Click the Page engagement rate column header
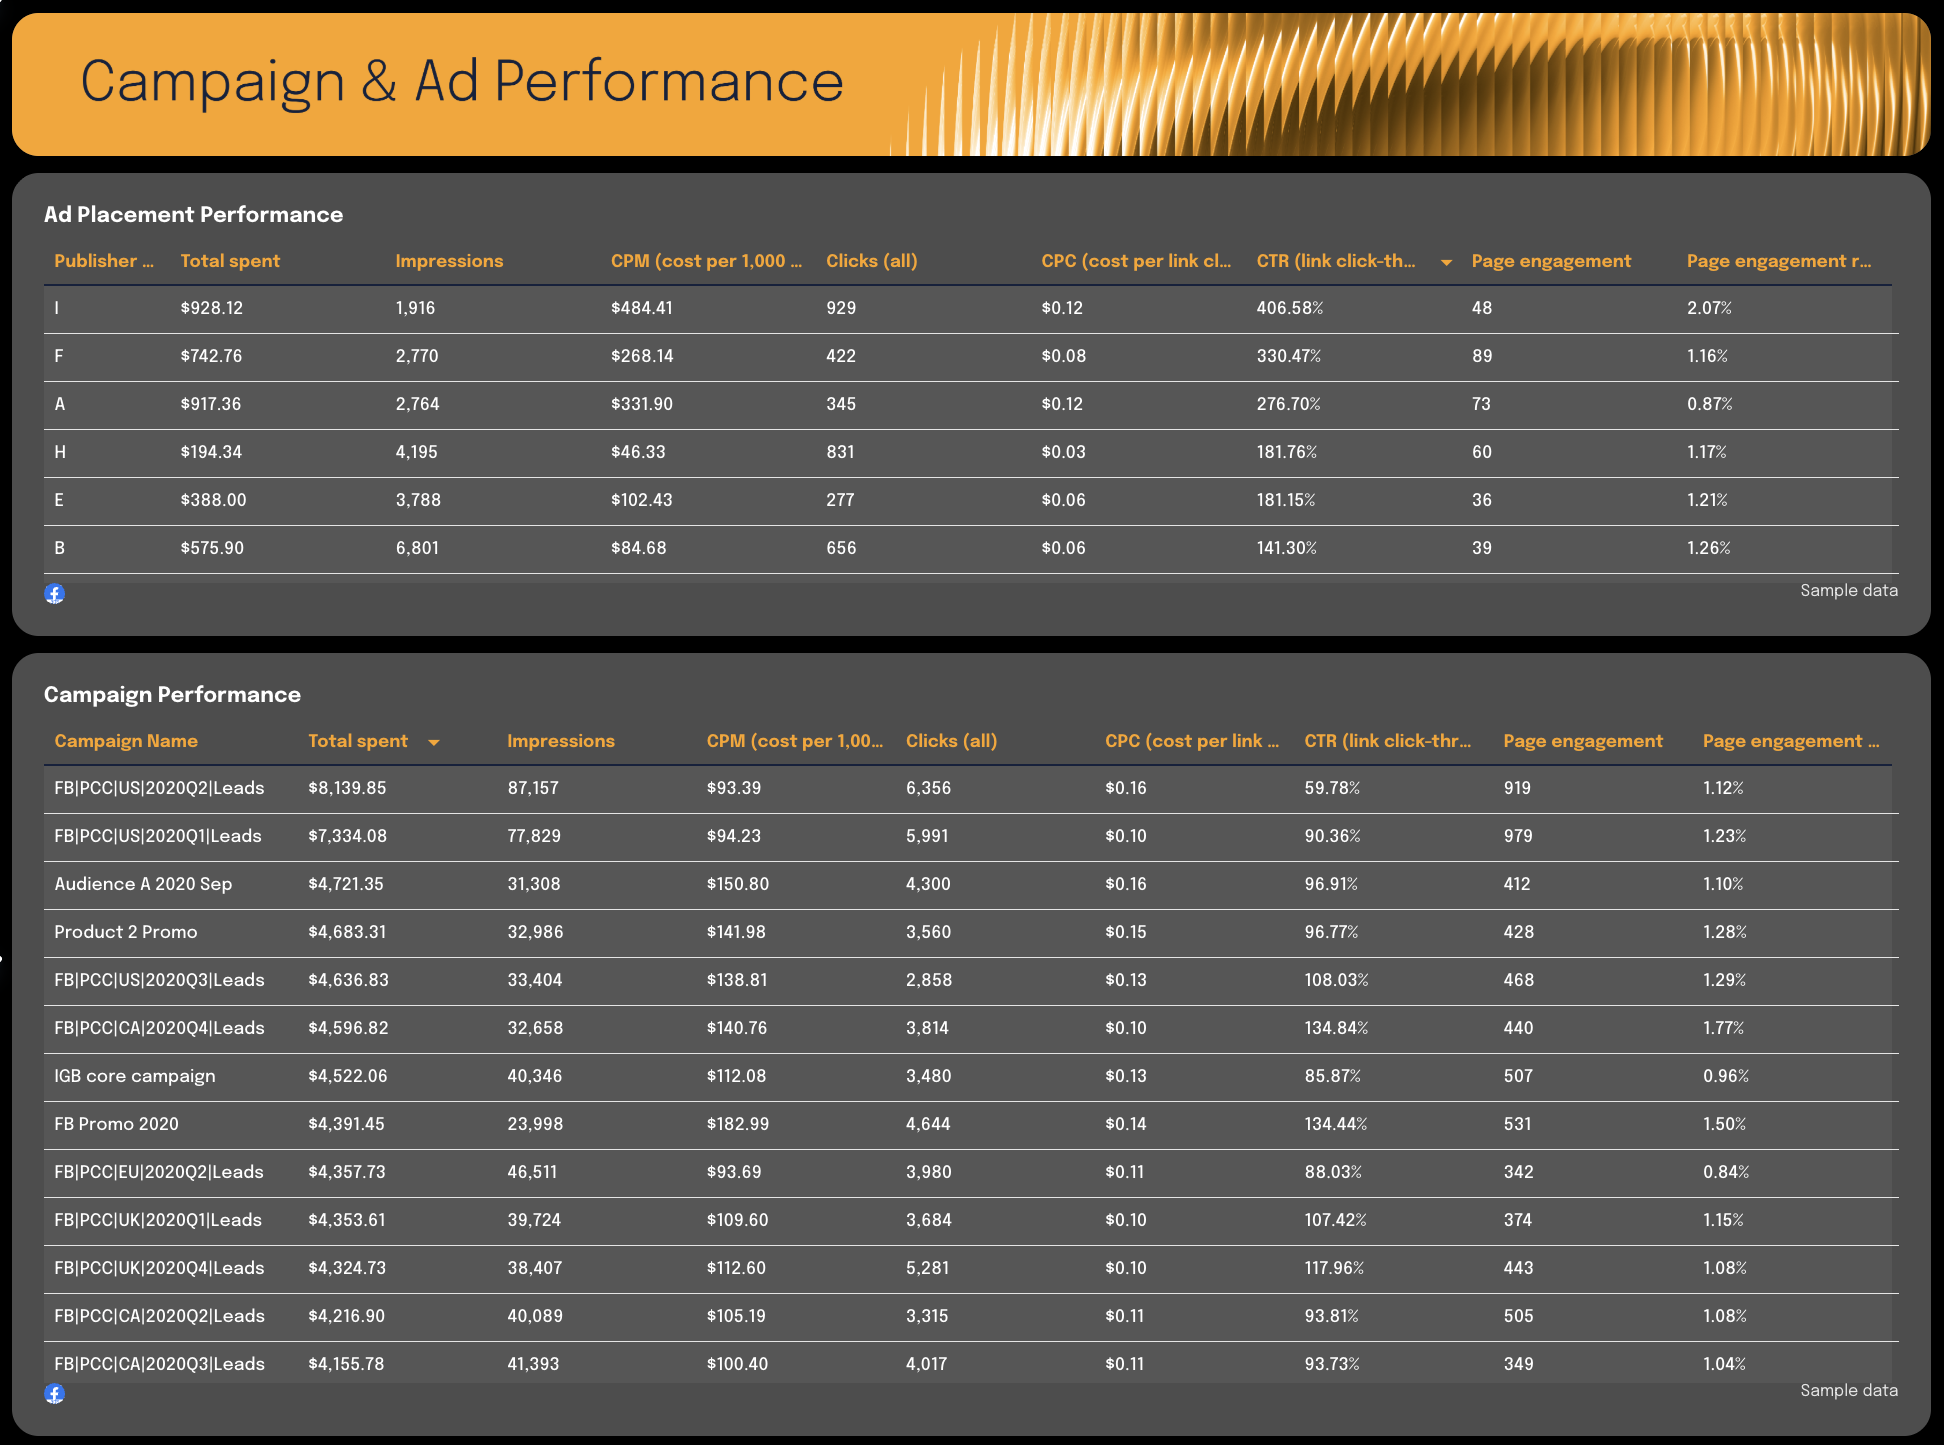 [1781, 260]
